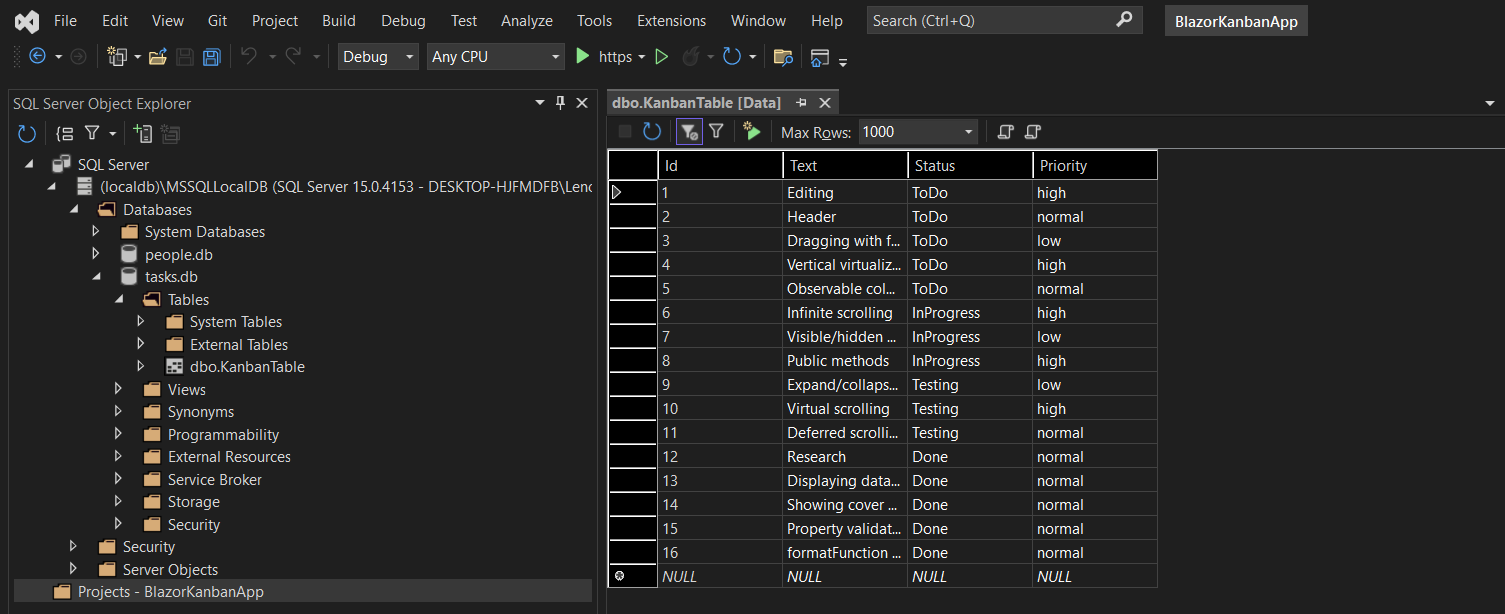The image size is (1505, 614).
Task: Open the File menu
Action: (x=65, y=20)
